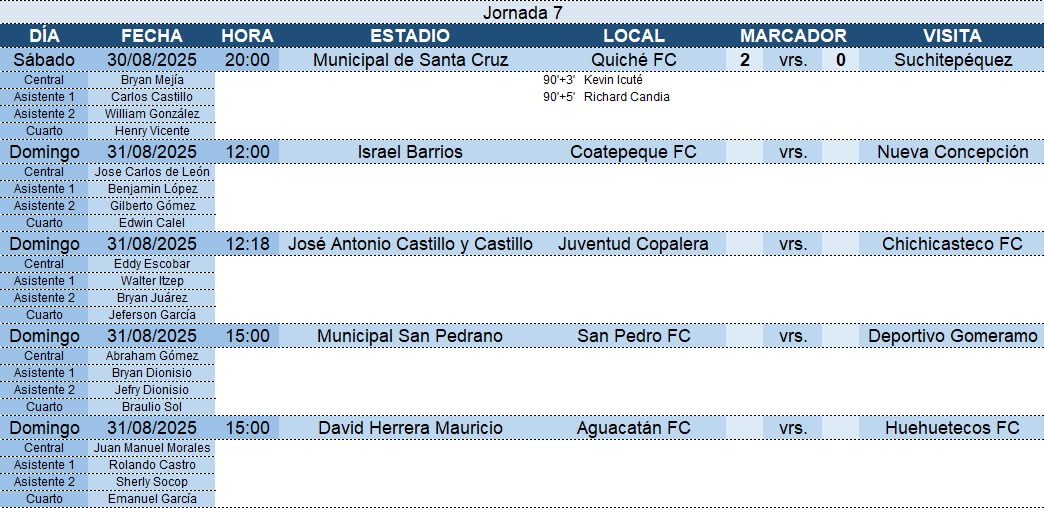Select the Quiché FC local team cell
This screenshot has width=1044, height=508.
click(633, 60)
